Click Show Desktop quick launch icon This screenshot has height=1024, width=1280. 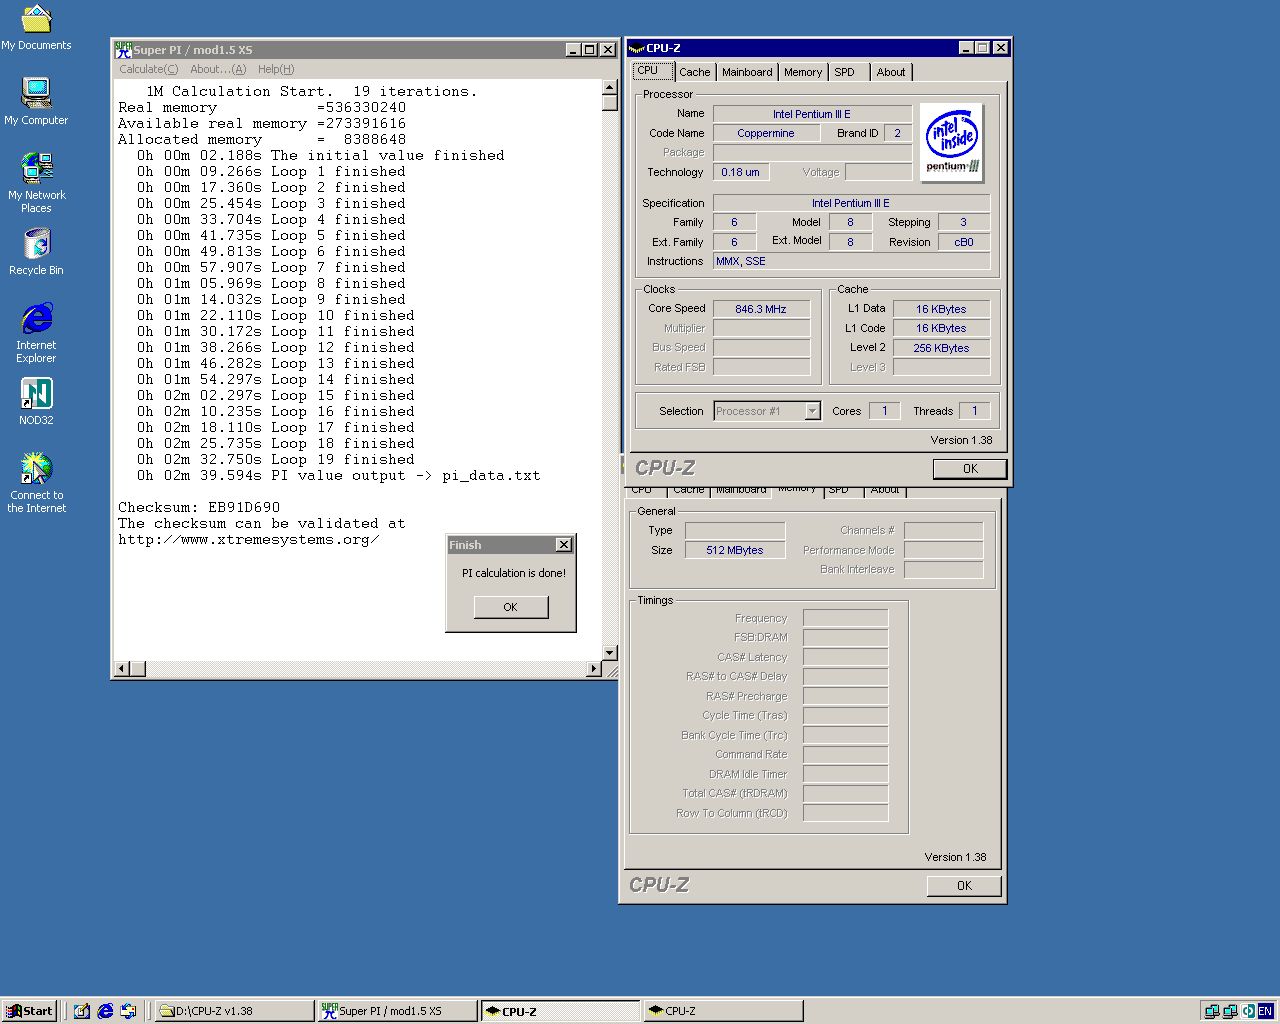81,1011
